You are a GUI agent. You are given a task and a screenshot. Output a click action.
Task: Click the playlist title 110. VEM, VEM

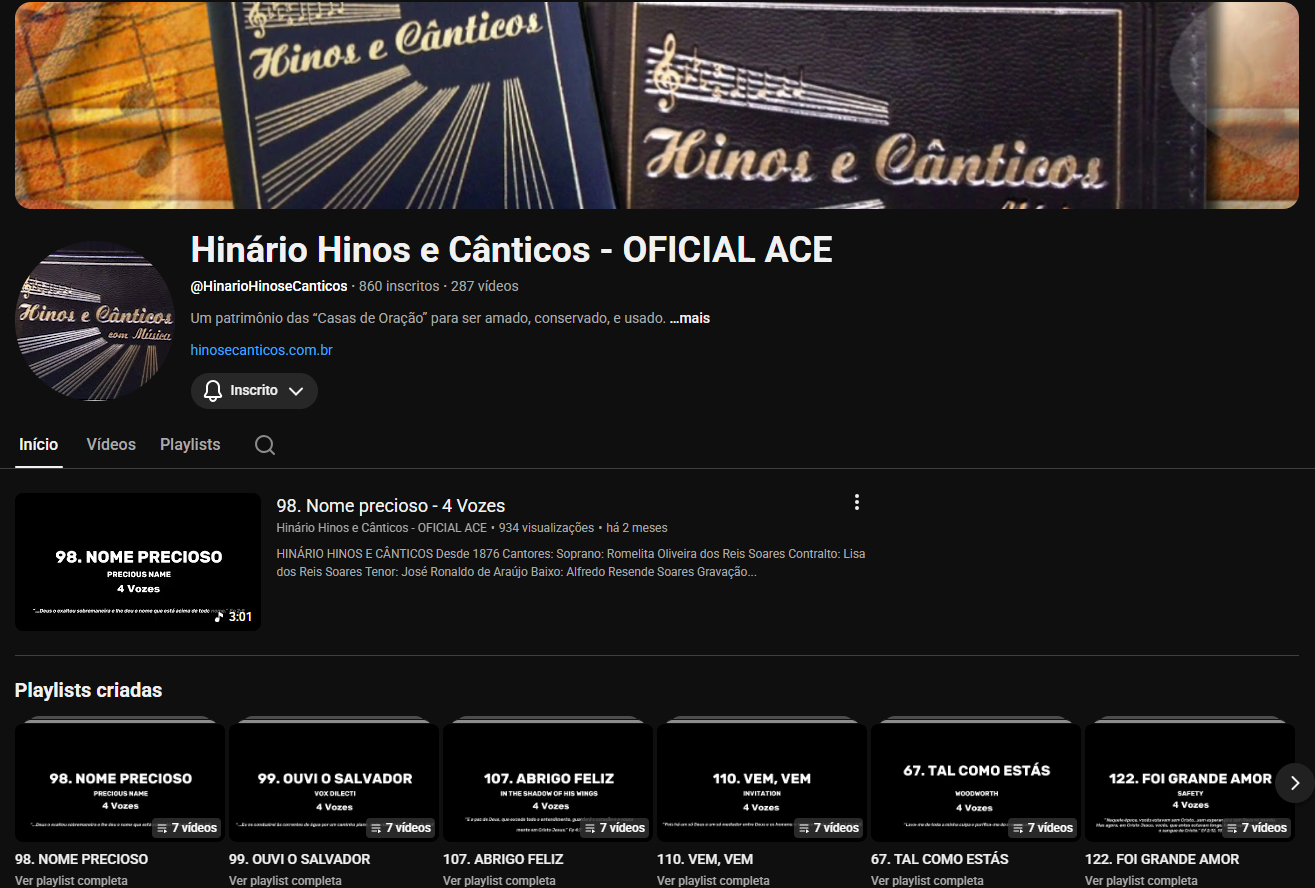[x=705, y=859]
